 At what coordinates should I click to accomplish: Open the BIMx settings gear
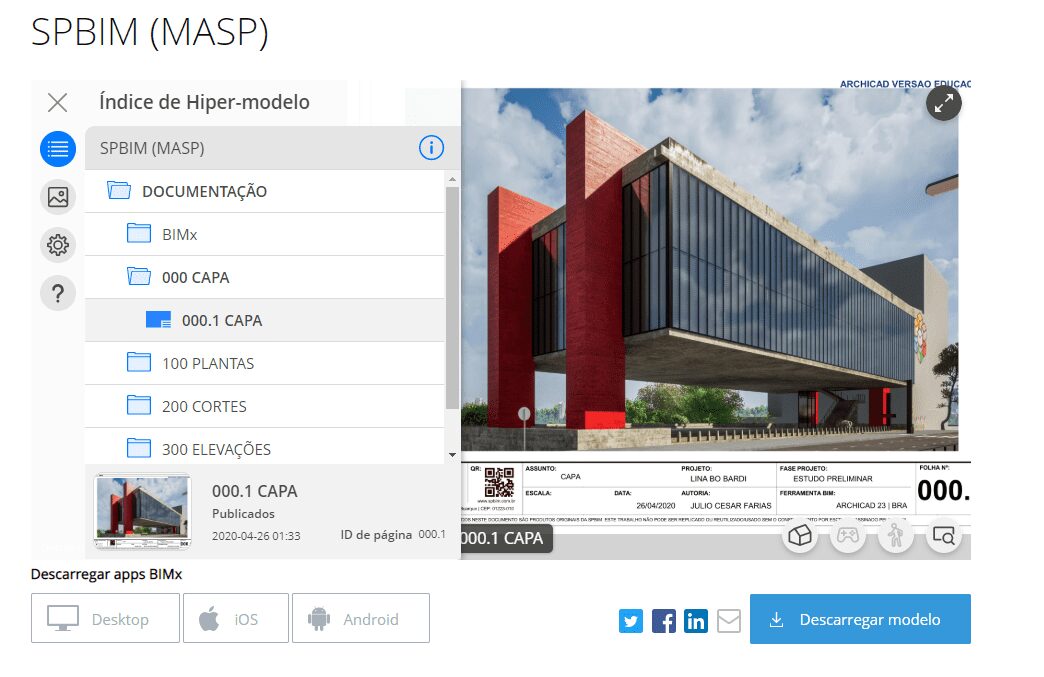point(57,245)
